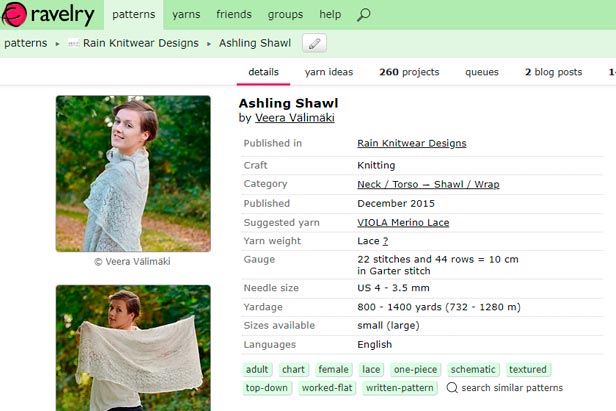Click the Ashling Shawl title heading
Viewport: 616px width, 411px height.
point(288,103)
